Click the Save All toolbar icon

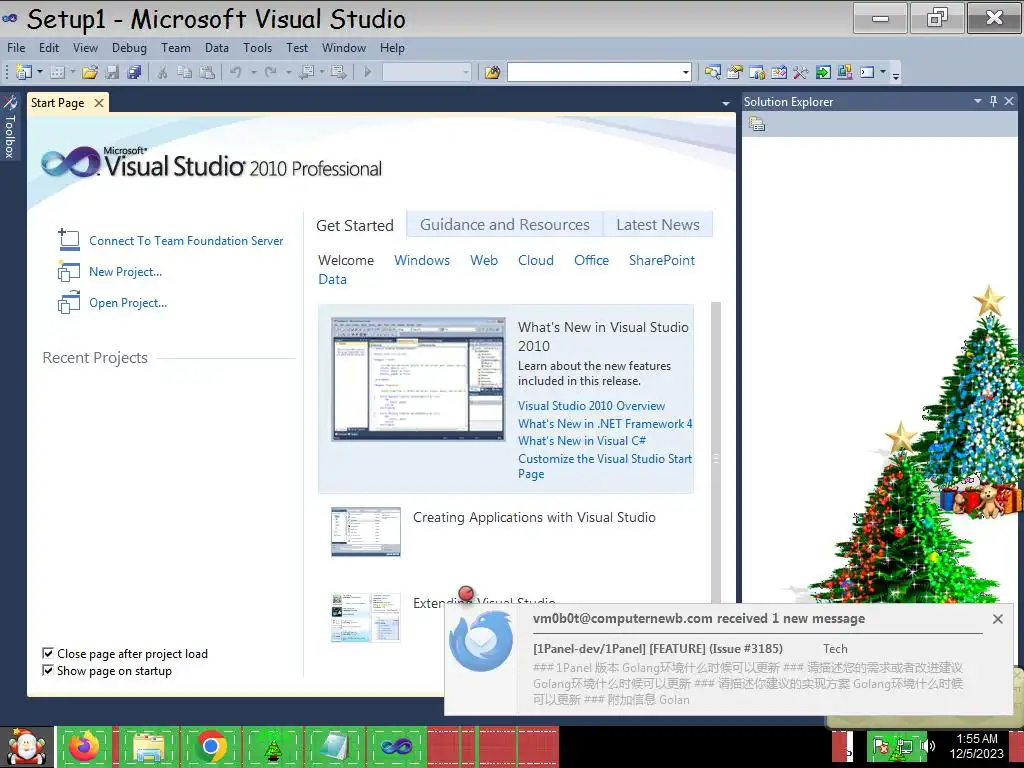click(135, 72)
